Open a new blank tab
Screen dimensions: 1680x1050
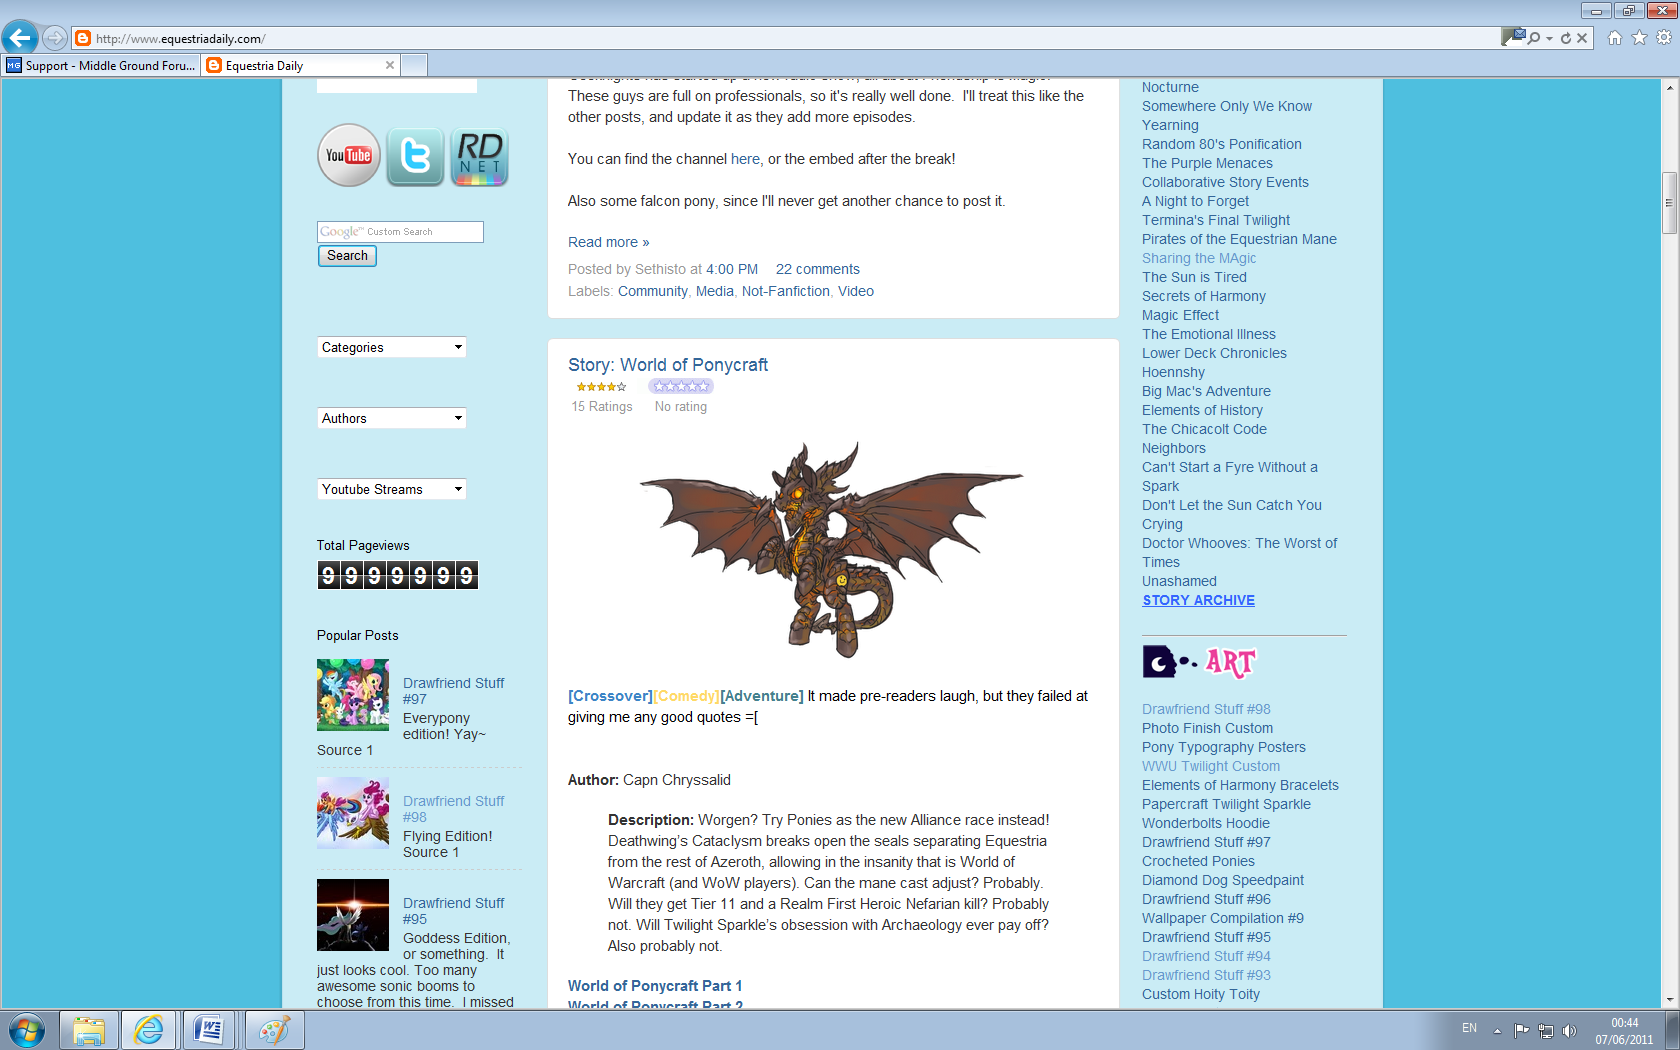pyautogui.click(x=414, y=65)
